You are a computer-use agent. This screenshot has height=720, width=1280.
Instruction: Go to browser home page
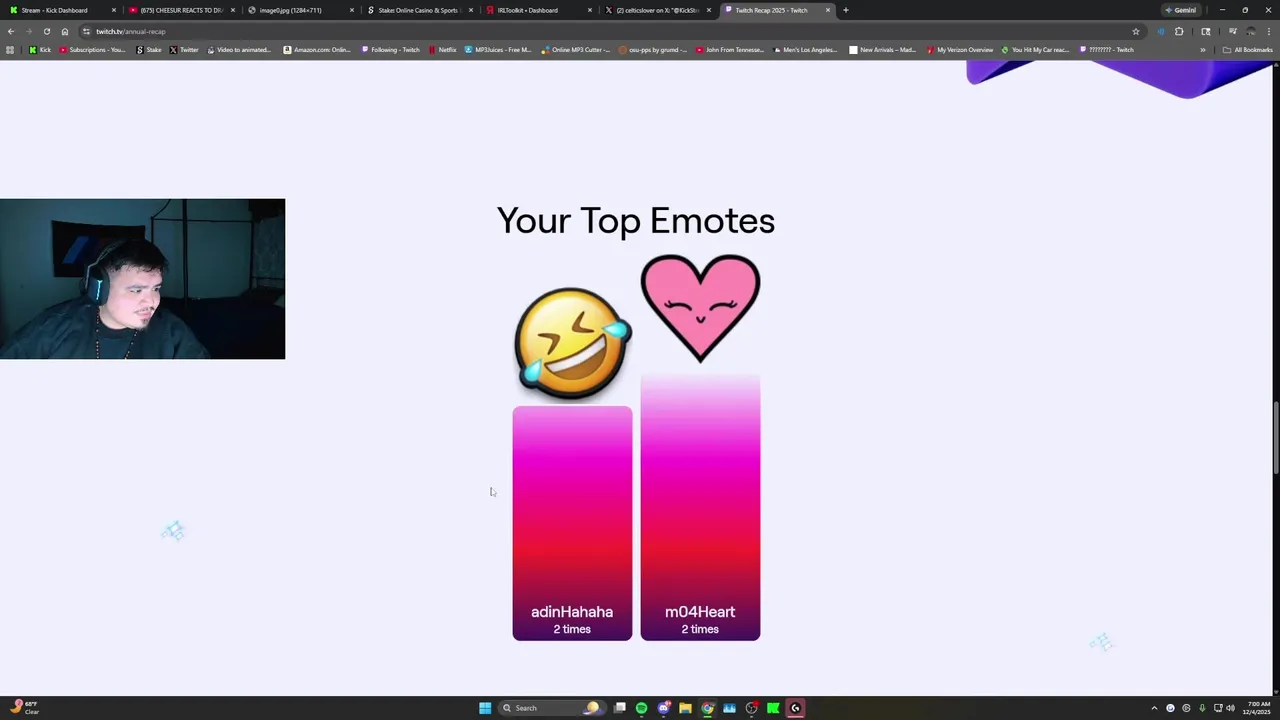point(65,31)
